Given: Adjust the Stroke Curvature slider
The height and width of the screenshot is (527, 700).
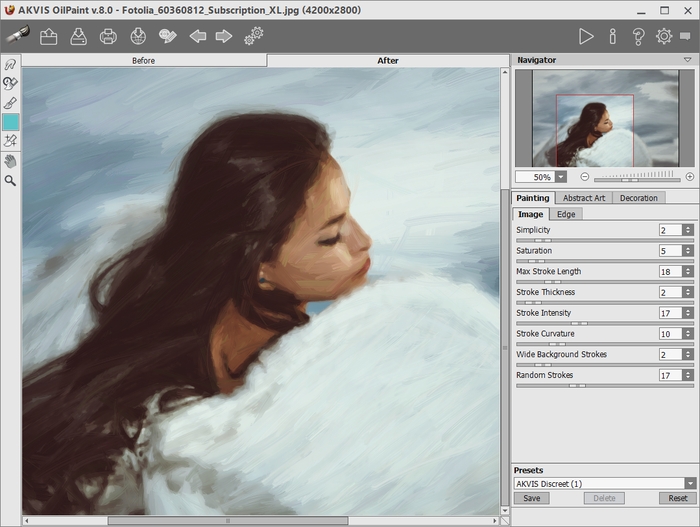Looking at the screenshot, I should click(605, 344).
